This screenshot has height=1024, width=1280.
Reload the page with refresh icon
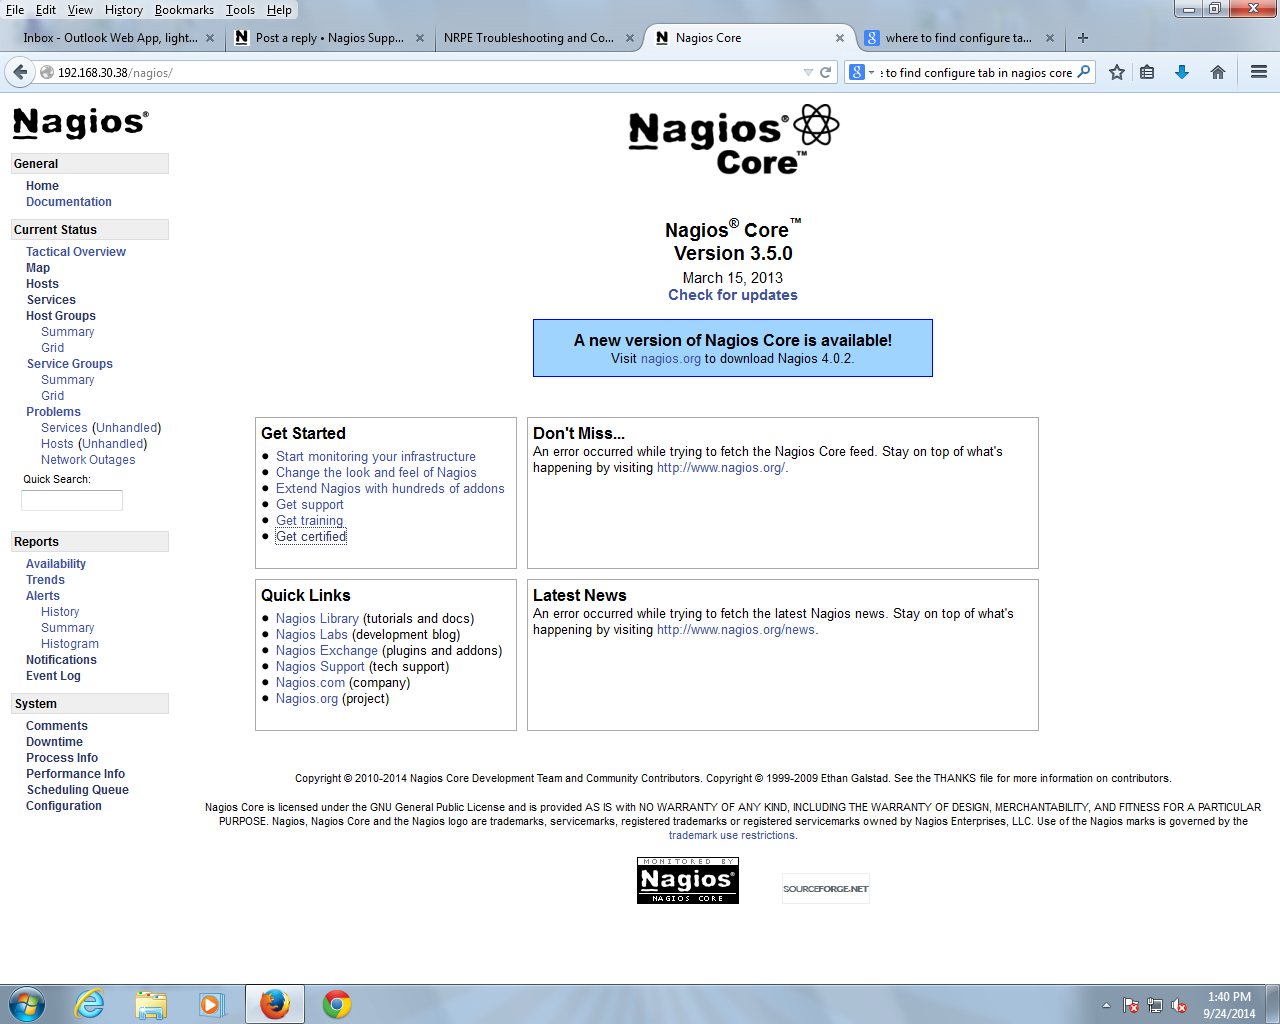coord(826,72)
